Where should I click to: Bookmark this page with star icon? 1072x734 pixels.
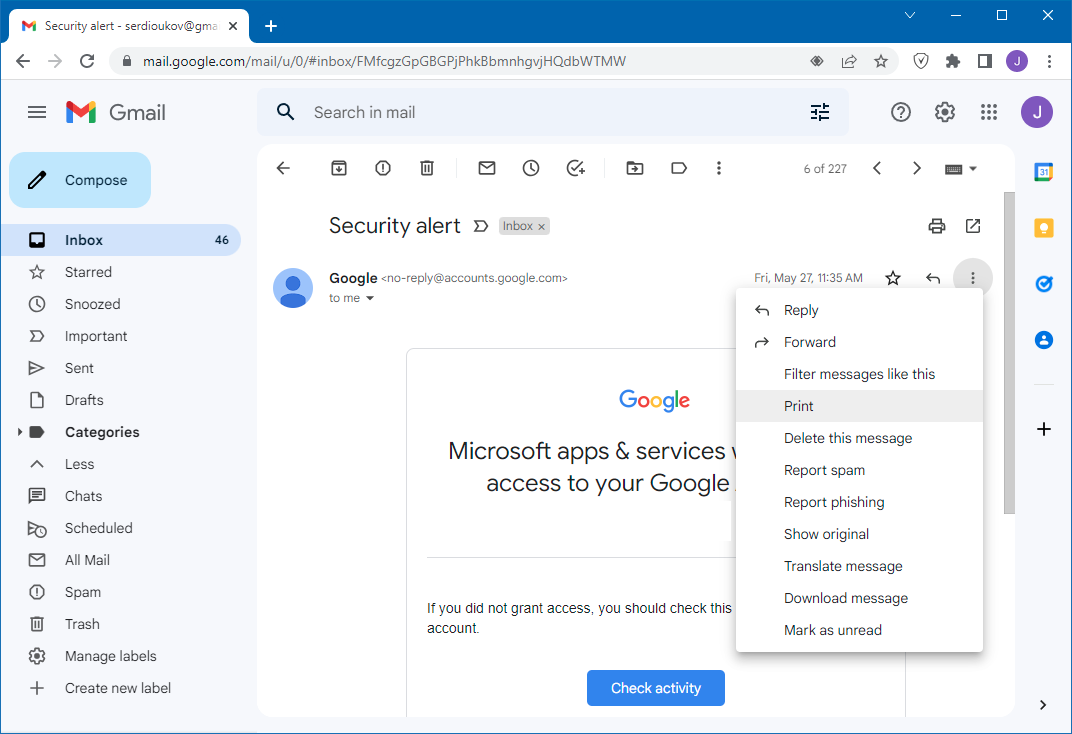(x=881, y=62)
